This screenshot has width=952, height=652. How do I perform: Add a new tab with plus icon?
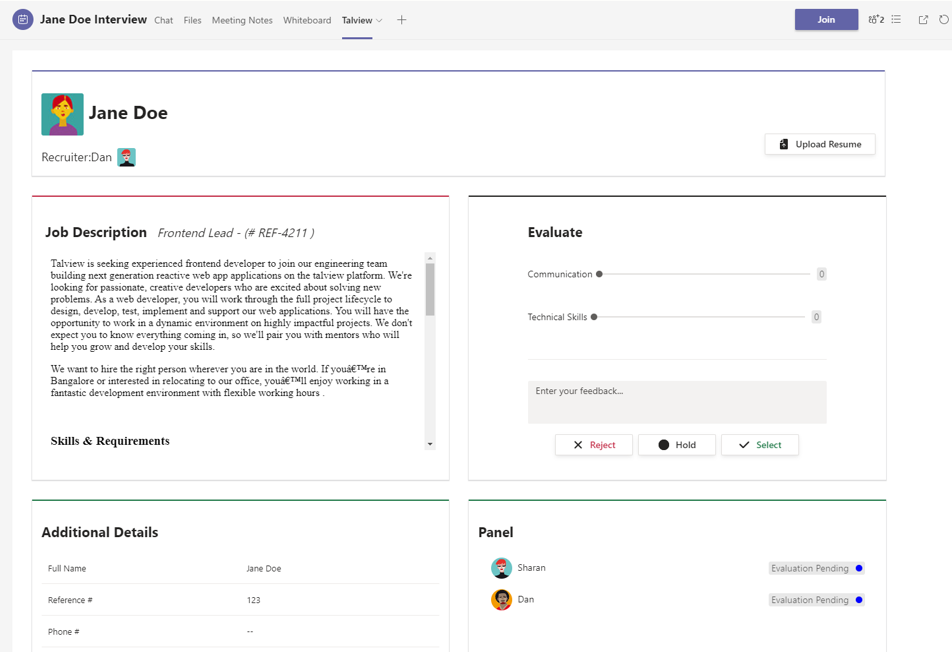(x=401, y=20)
